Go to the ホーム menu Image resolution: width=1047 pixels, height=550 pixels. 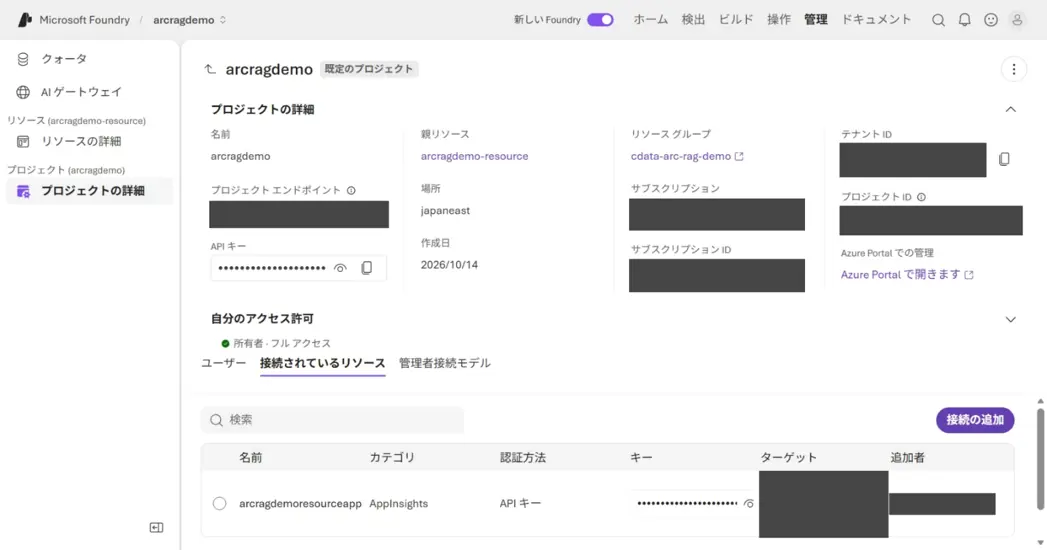tap(650, 19)
